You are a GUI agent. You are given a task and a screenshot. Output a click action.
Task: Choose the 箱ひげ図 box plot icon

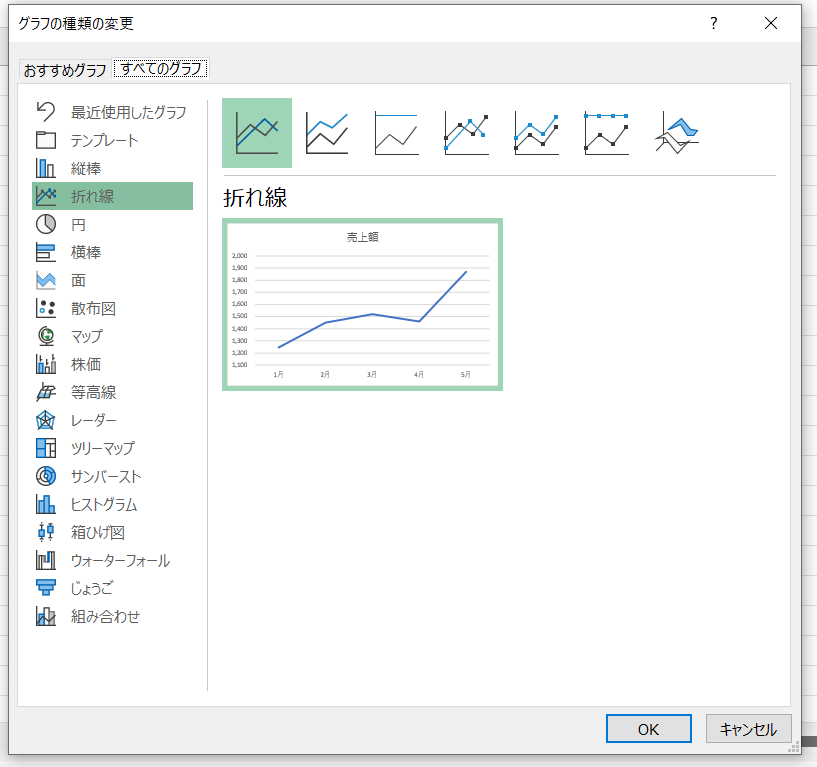click(x=46, y=532)
